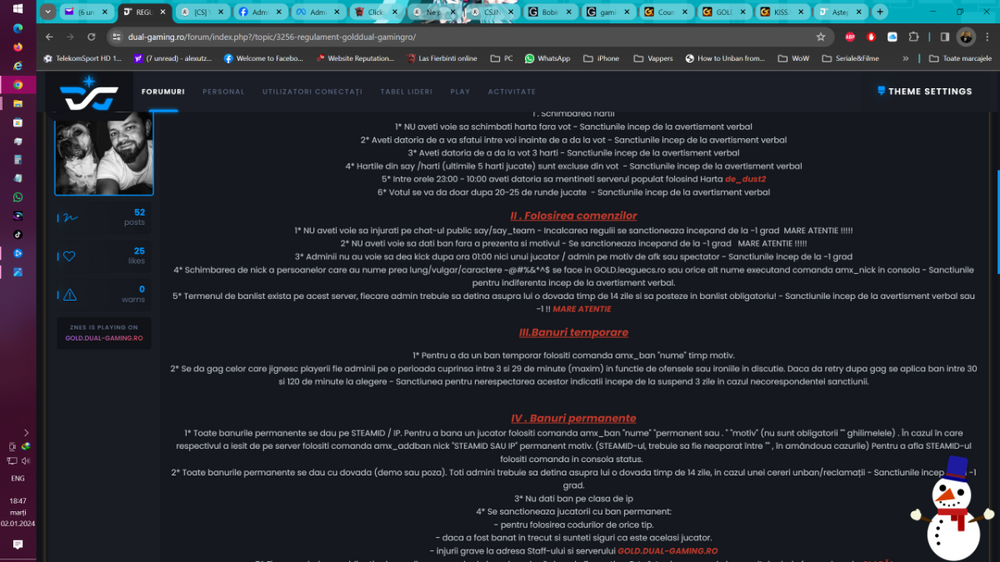This screenshot has width=1000, height=562.
Task: Open TelekomSport HD bookmark
Action: [82, 58]
